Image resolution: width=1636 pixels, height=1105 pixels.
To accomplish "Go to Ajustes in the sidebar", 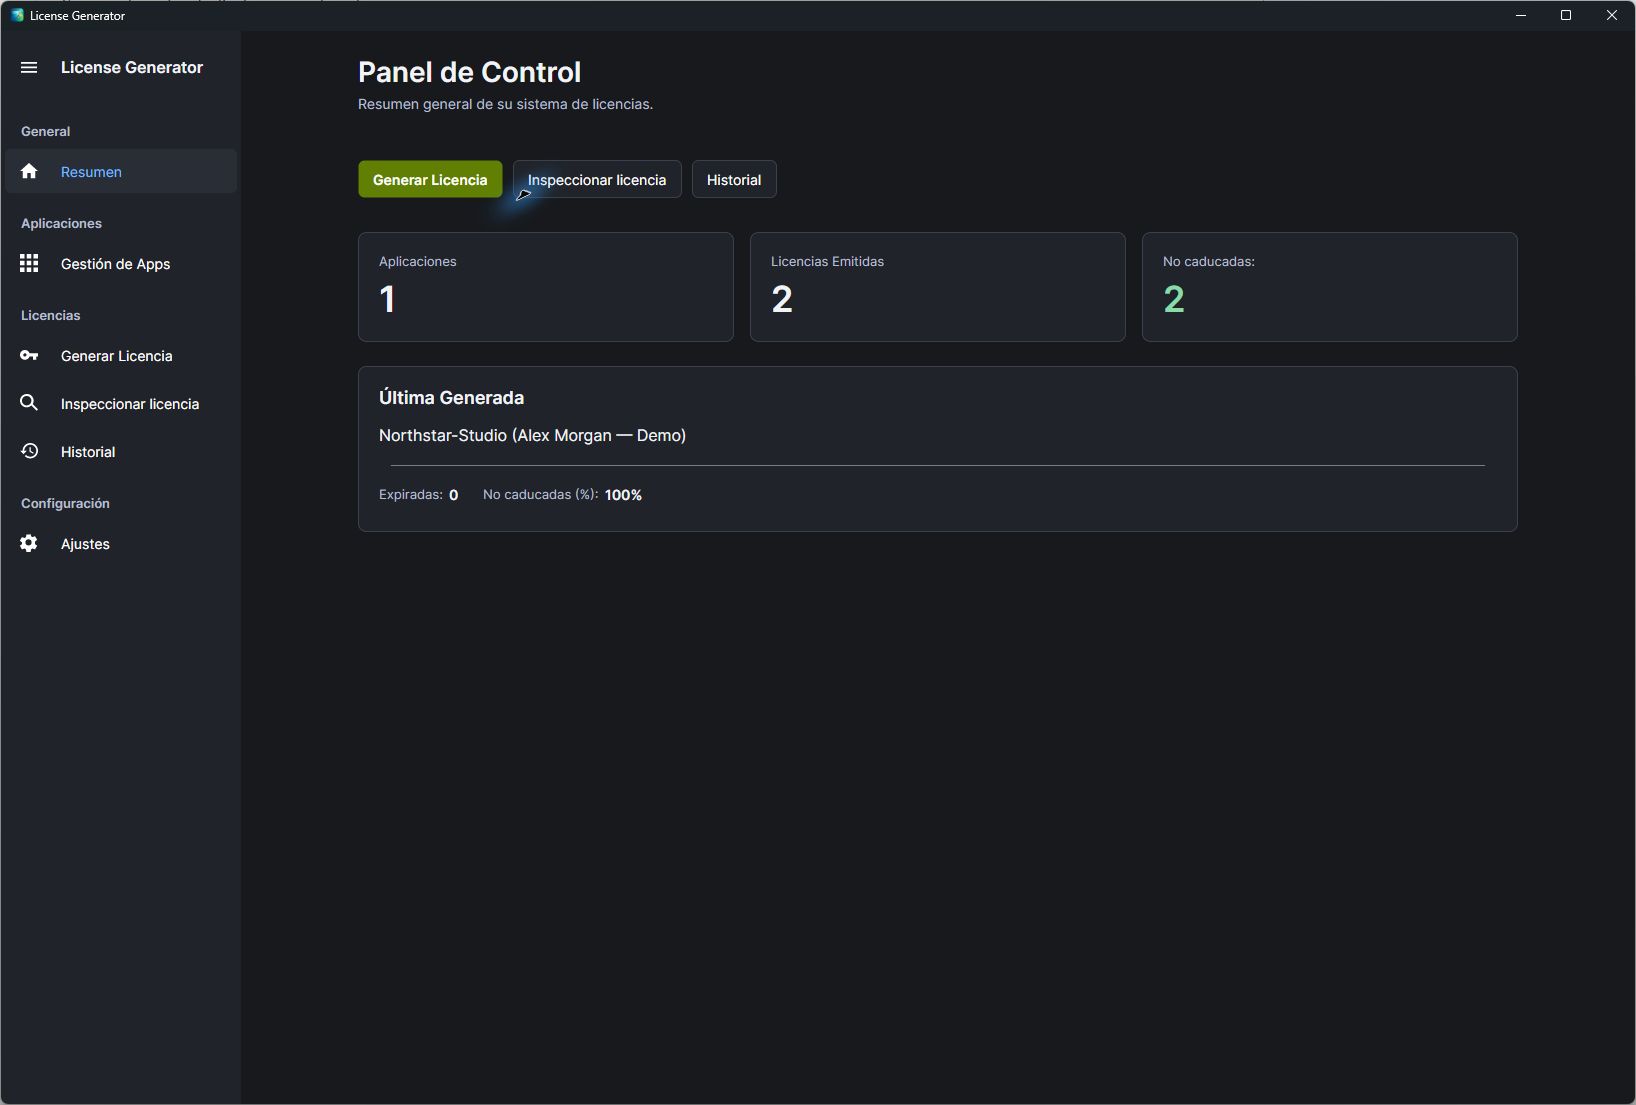I will tap(121, 543).
